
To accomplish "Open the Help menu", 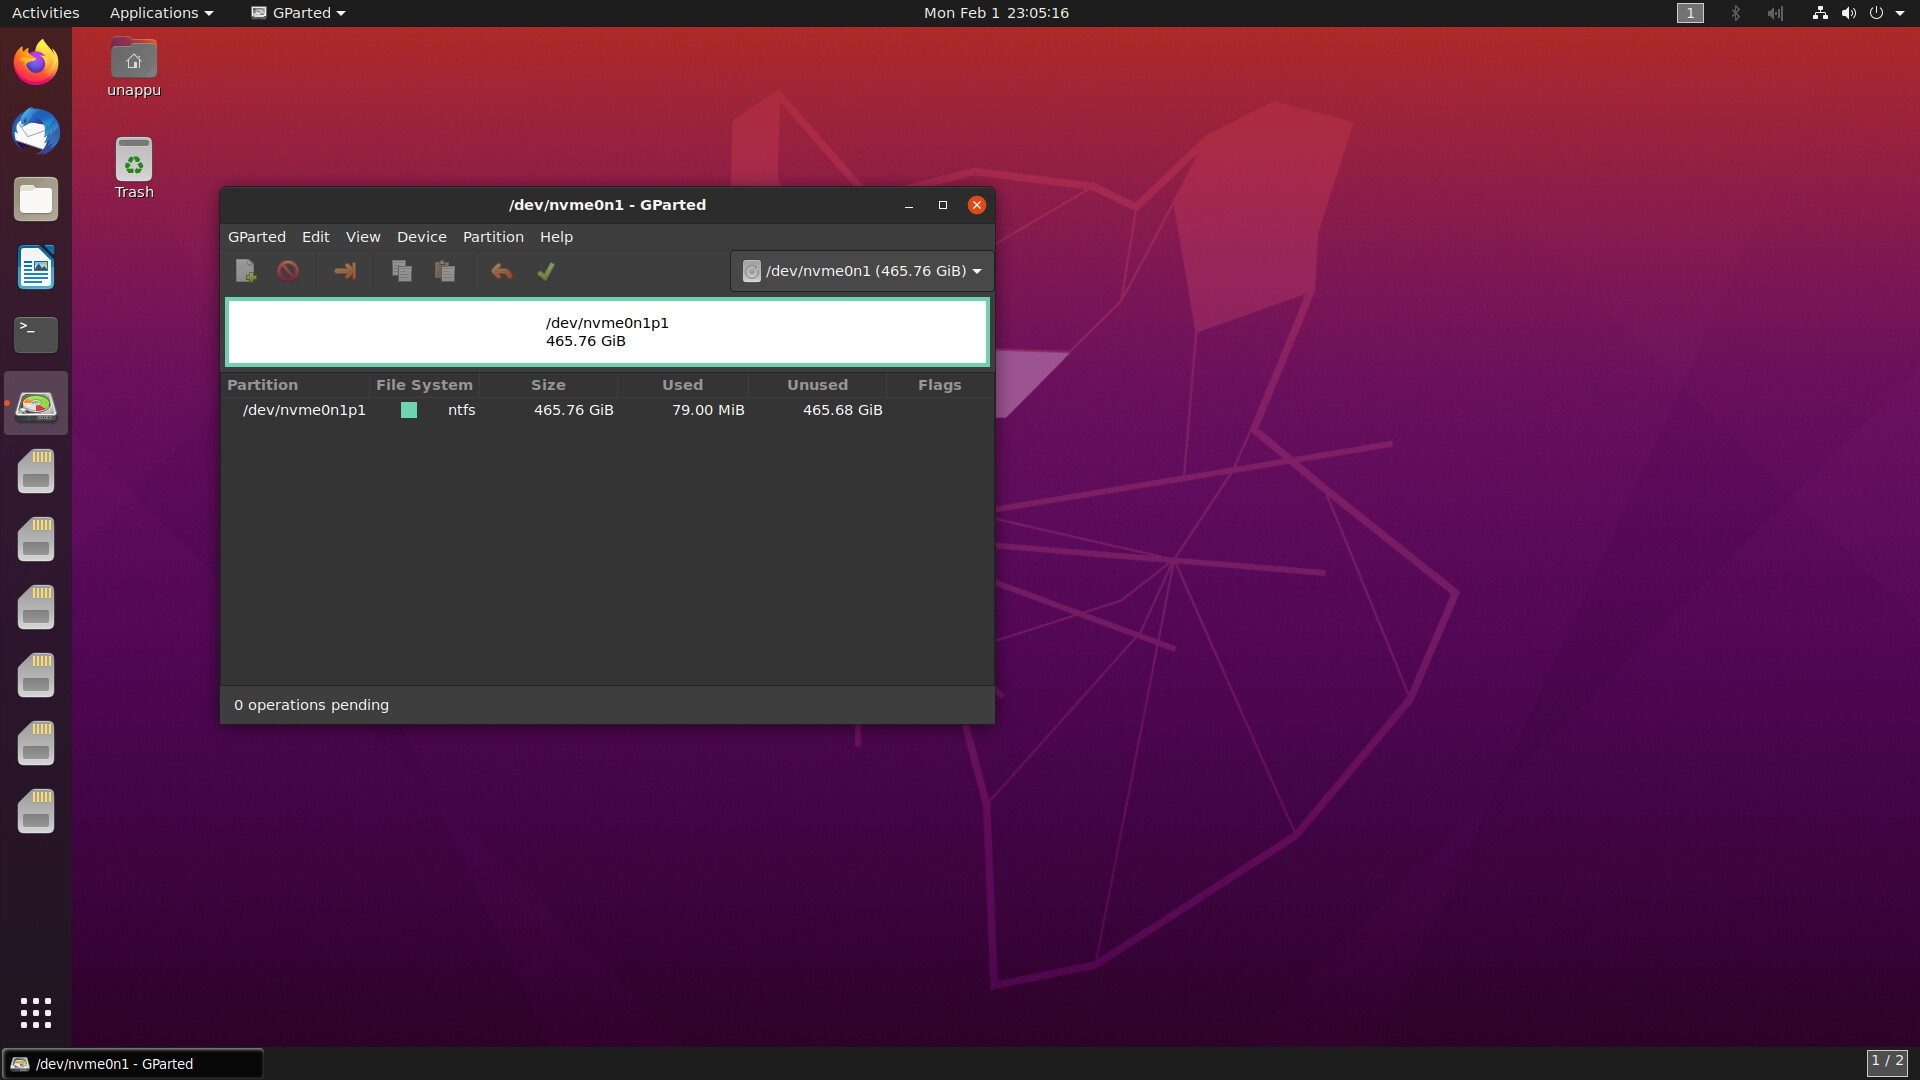I will point(556,237).
